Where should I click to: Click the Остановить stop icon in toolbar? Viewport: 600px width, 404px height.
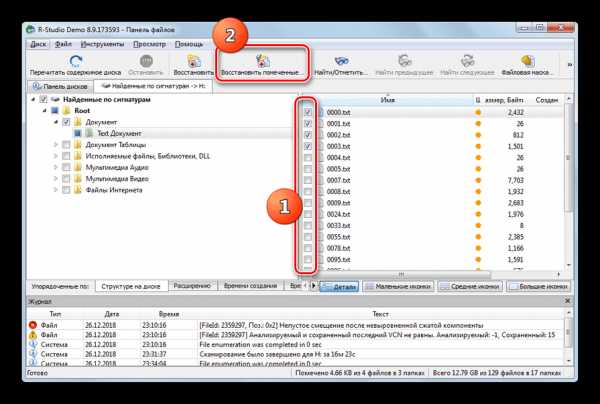[146, 60]
